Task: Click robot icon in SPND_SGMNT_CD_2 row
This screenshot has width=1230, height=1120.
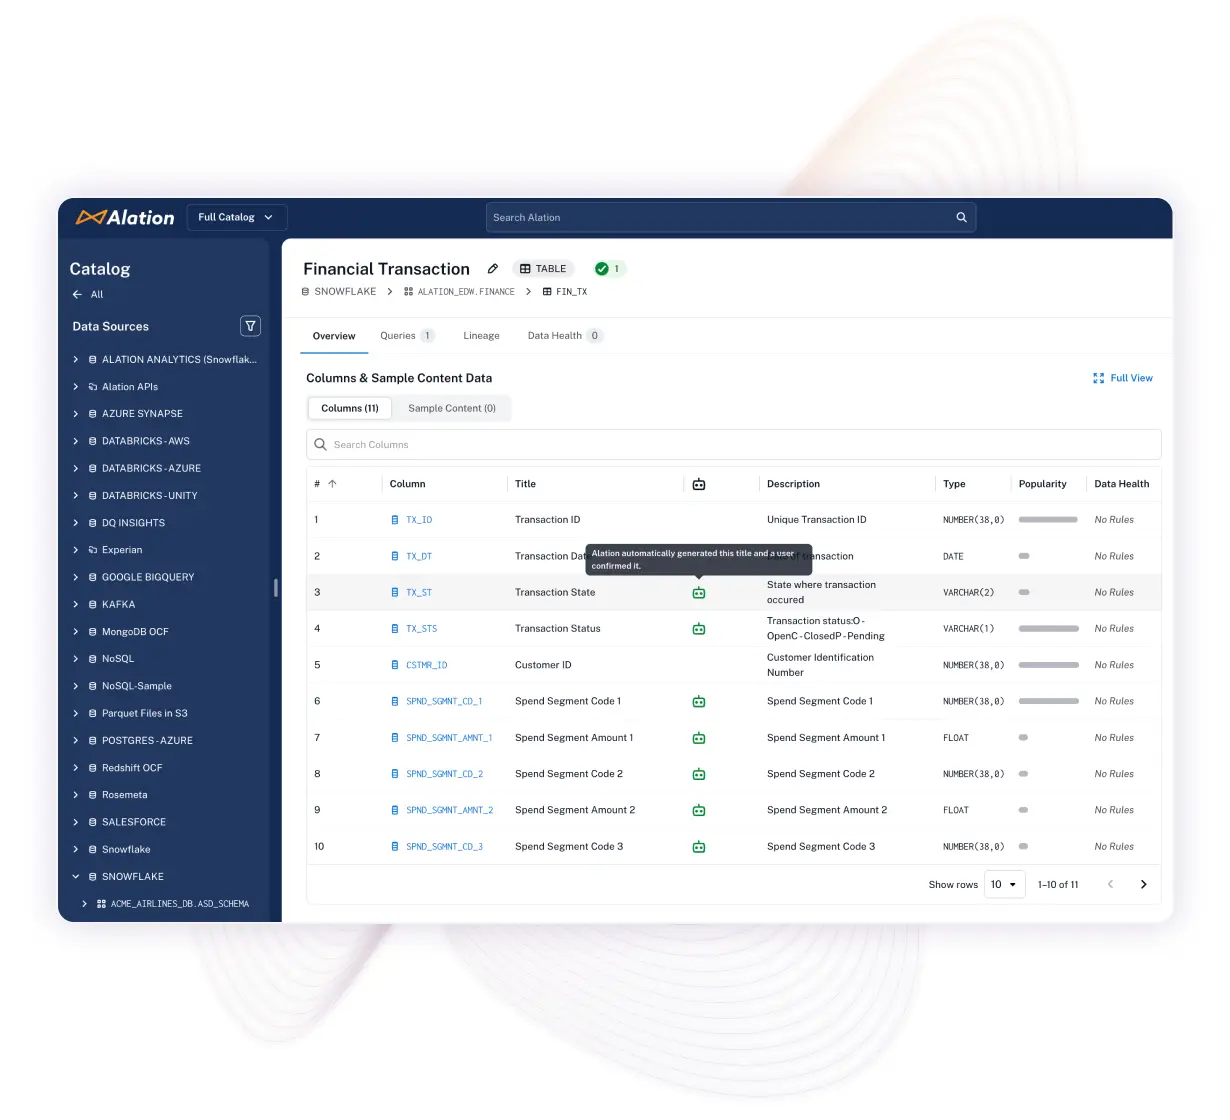Action: click(x=699, y=774)
